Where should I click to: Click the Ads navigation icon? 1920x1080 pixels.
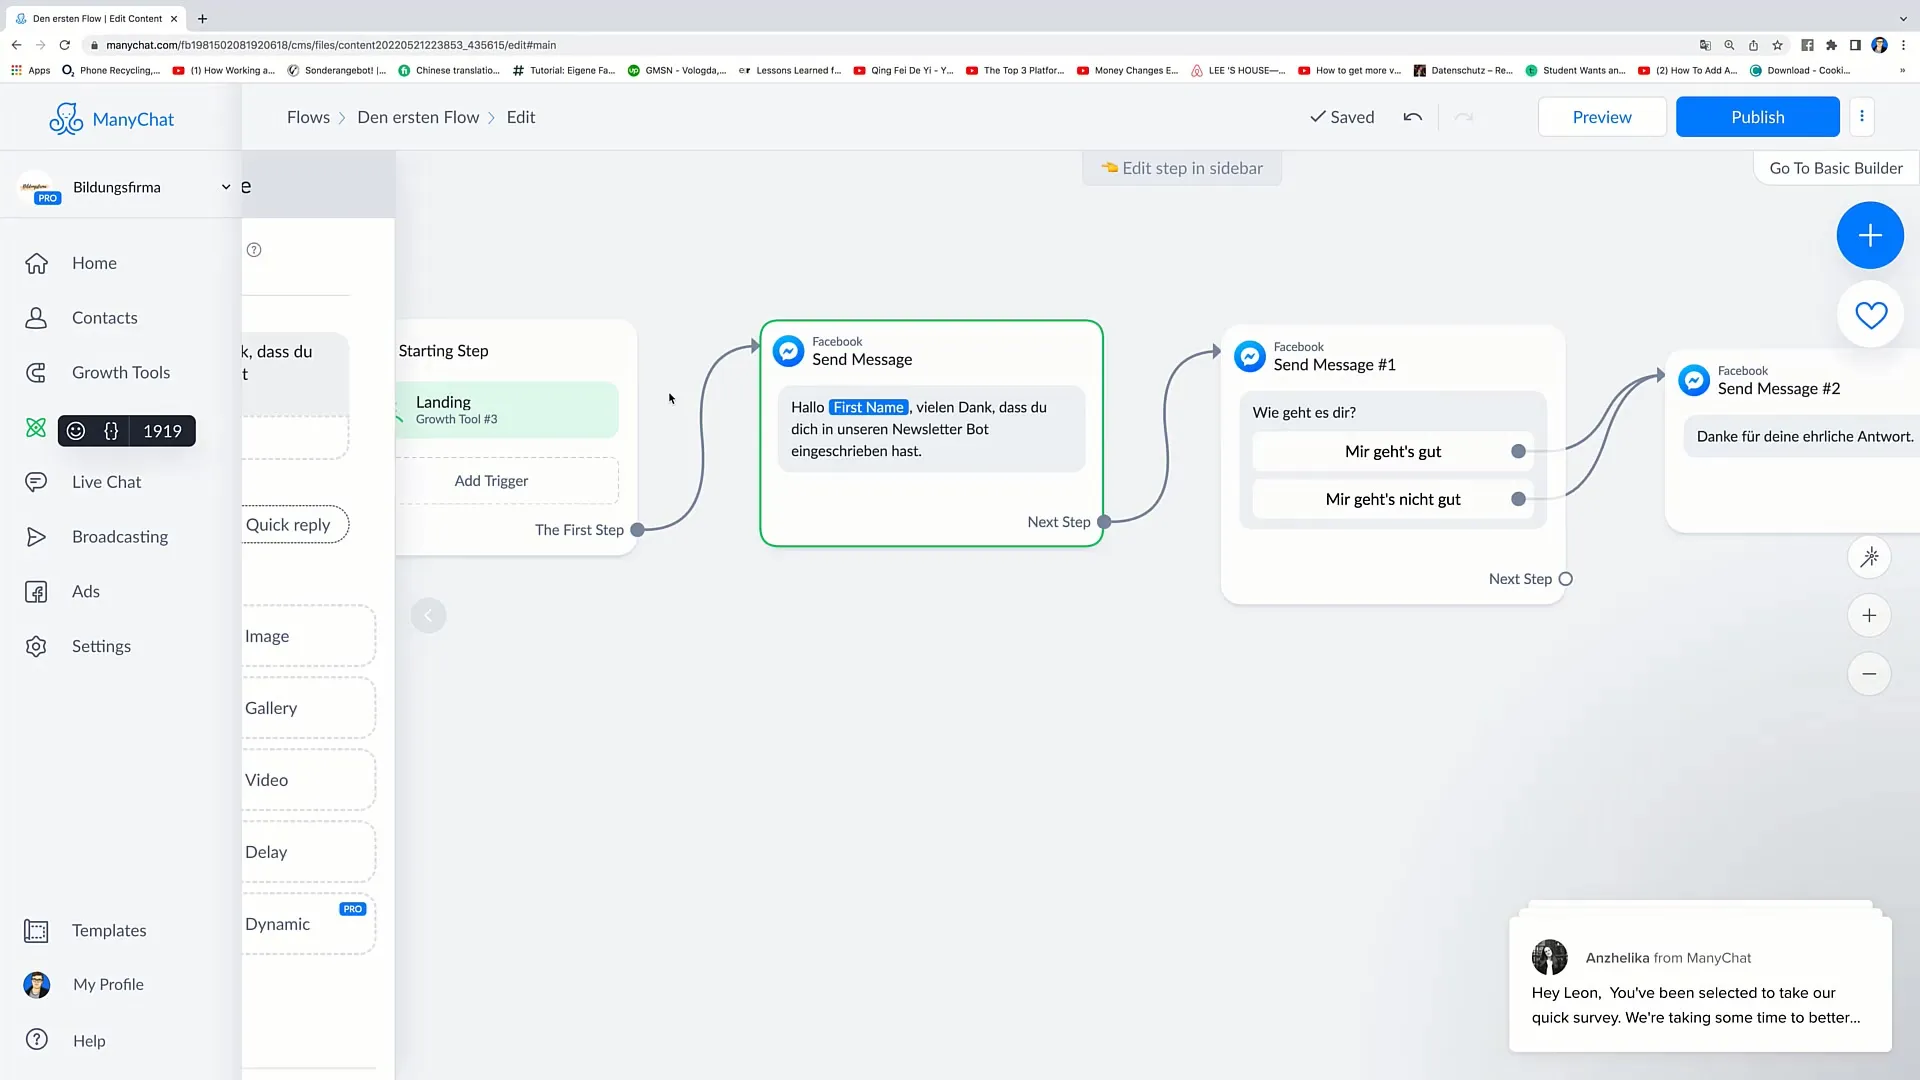tap(36, 591)
